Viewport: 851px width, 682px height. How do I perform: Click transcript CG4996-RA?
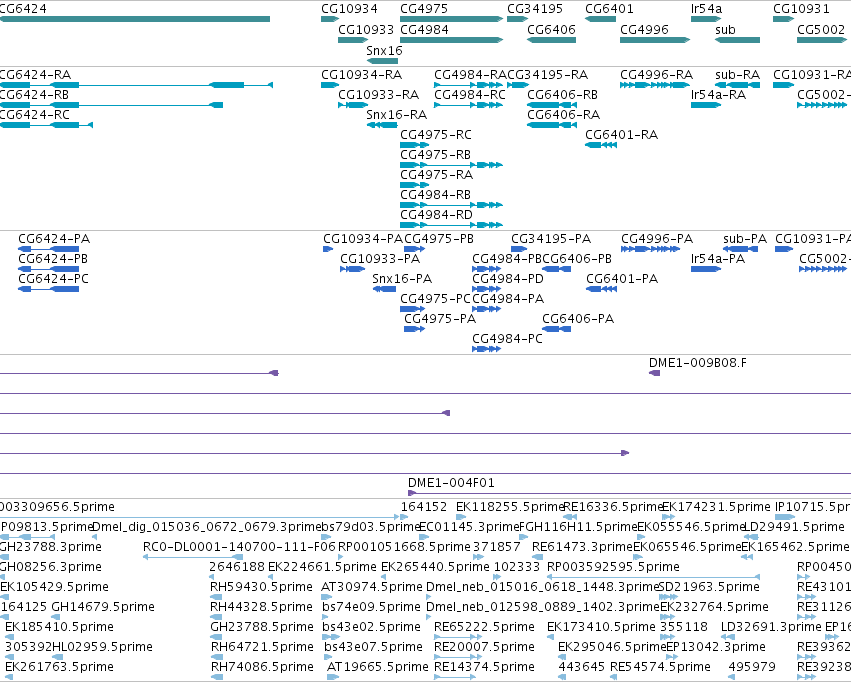[x=655, y=85]
